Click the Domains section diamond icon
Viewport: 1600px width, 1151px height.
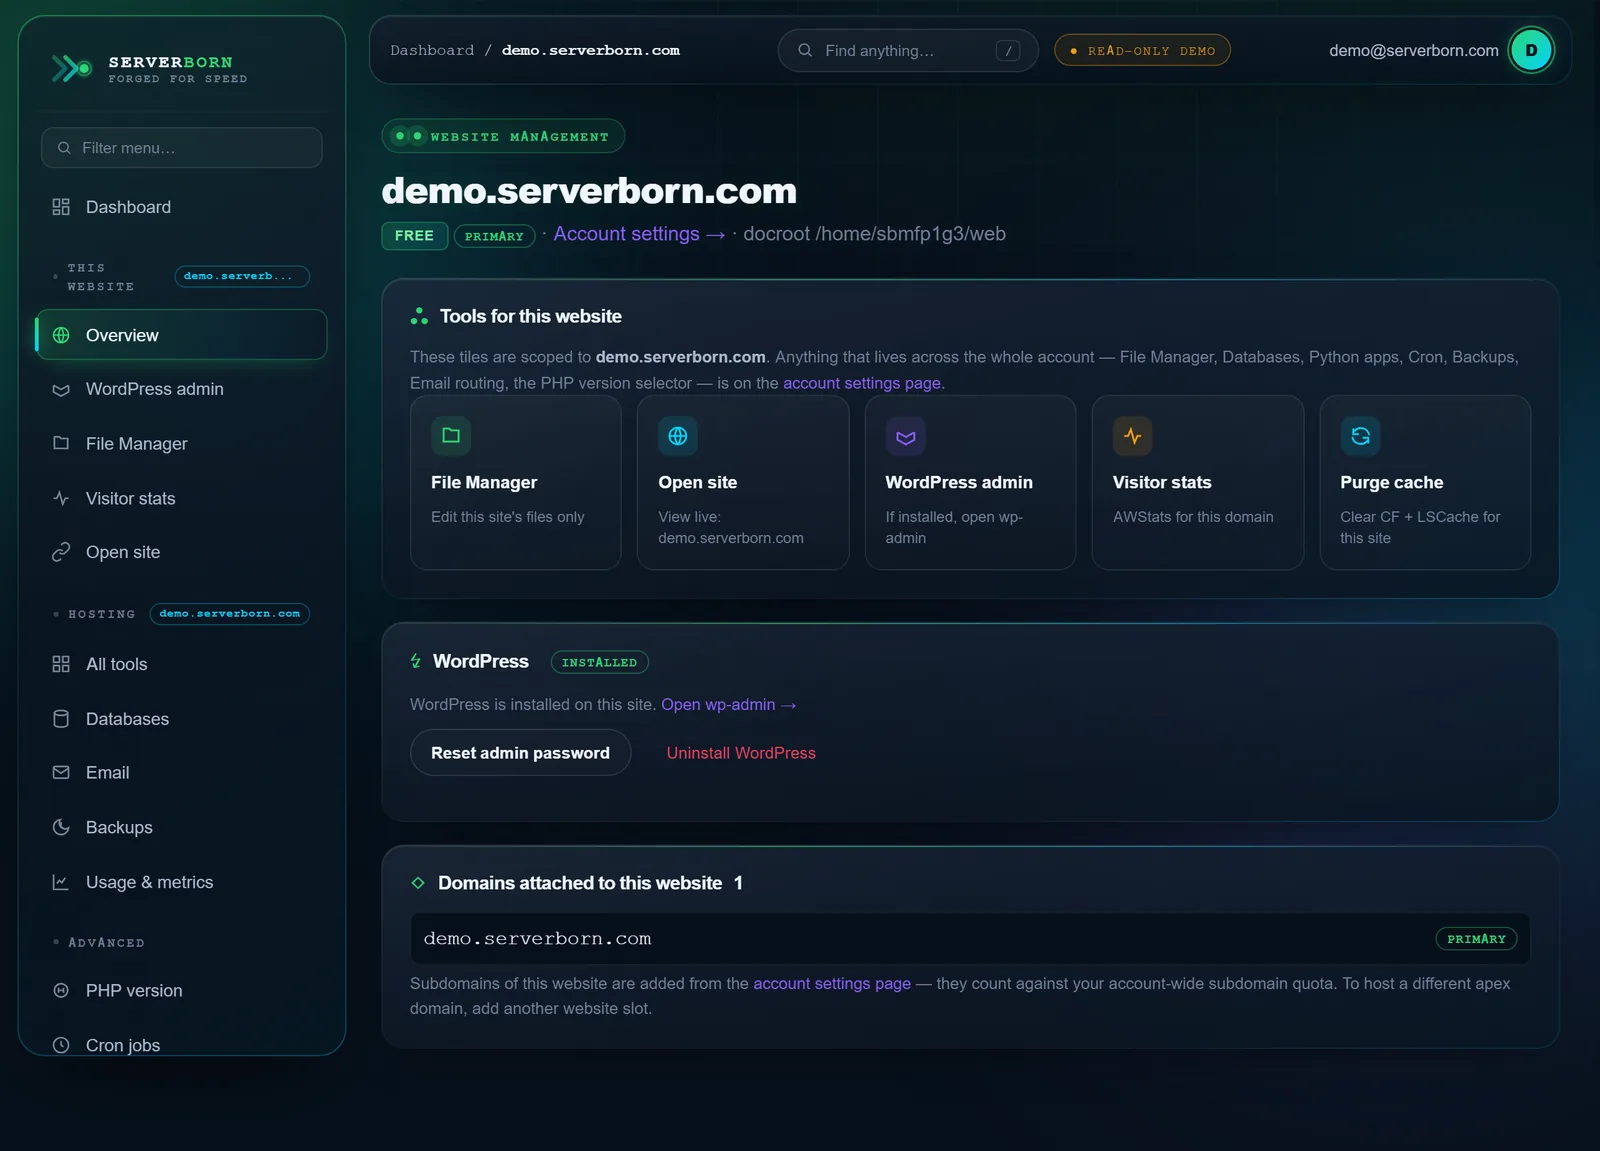point(418,883)
